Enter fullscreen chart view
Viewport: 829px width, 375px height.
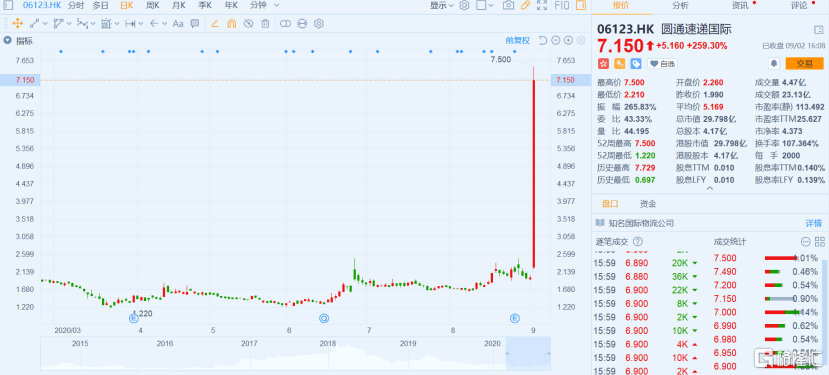point(542,5)
